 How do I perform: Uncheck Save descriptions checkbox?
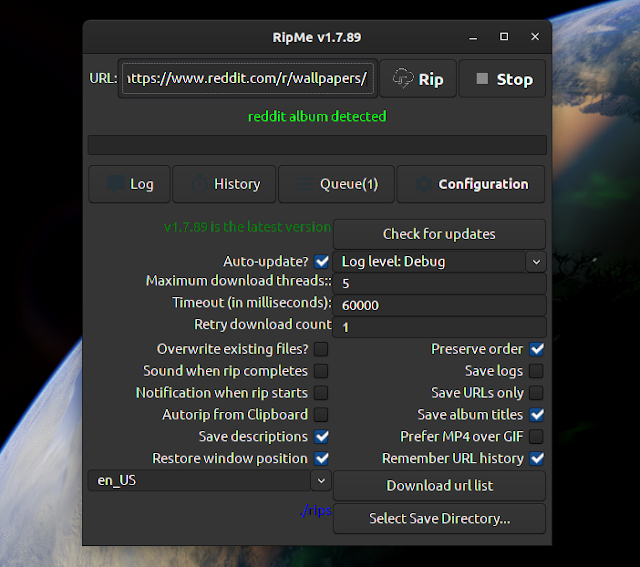click(x=322, y=437)
